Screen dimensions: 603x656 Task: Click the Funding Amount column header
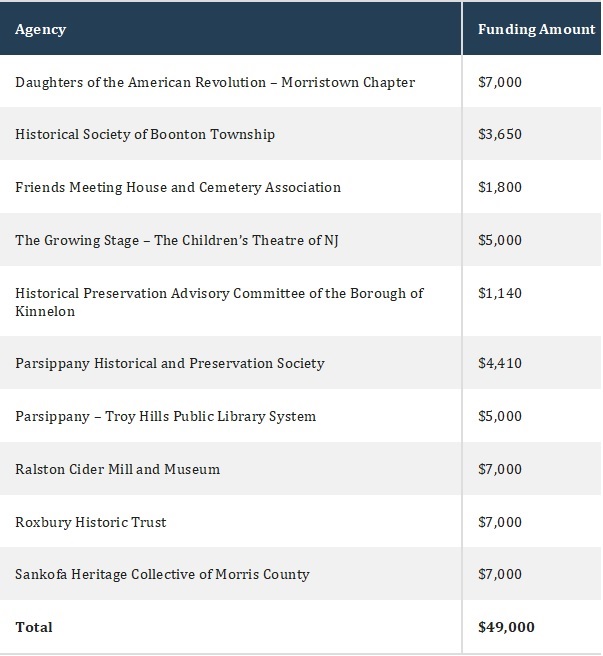pos(536,29)
